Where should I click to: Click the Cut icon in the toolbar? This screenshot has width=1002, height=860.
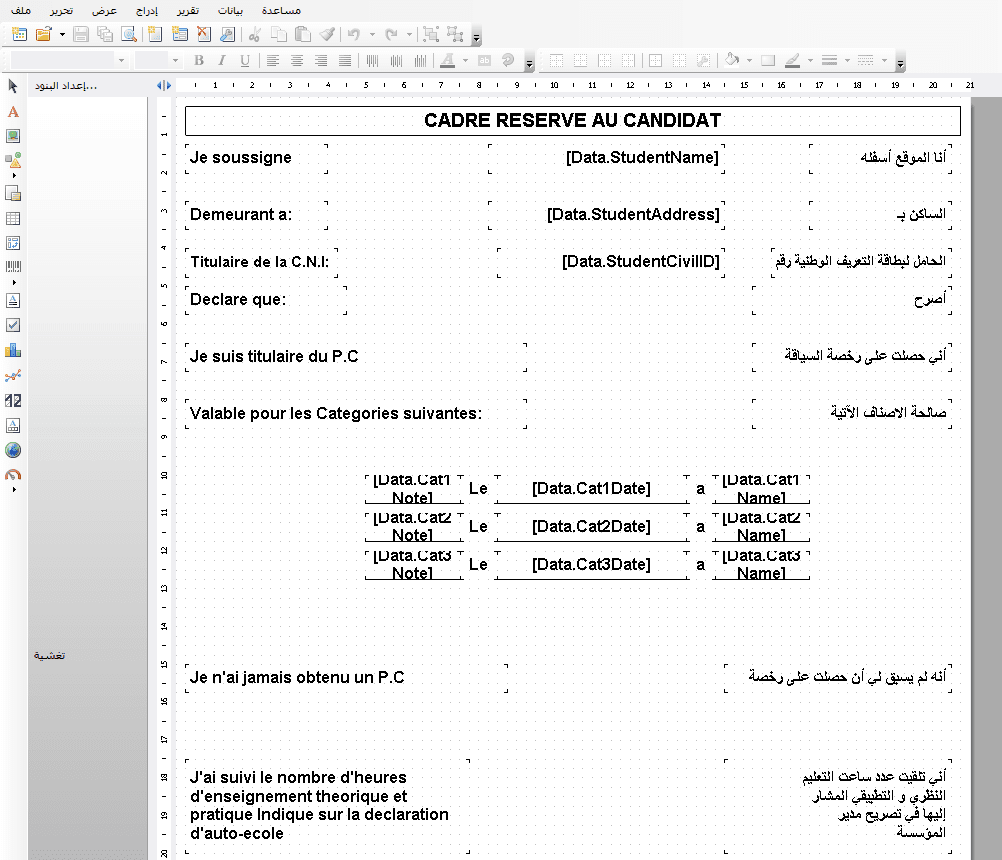[254, 33]
